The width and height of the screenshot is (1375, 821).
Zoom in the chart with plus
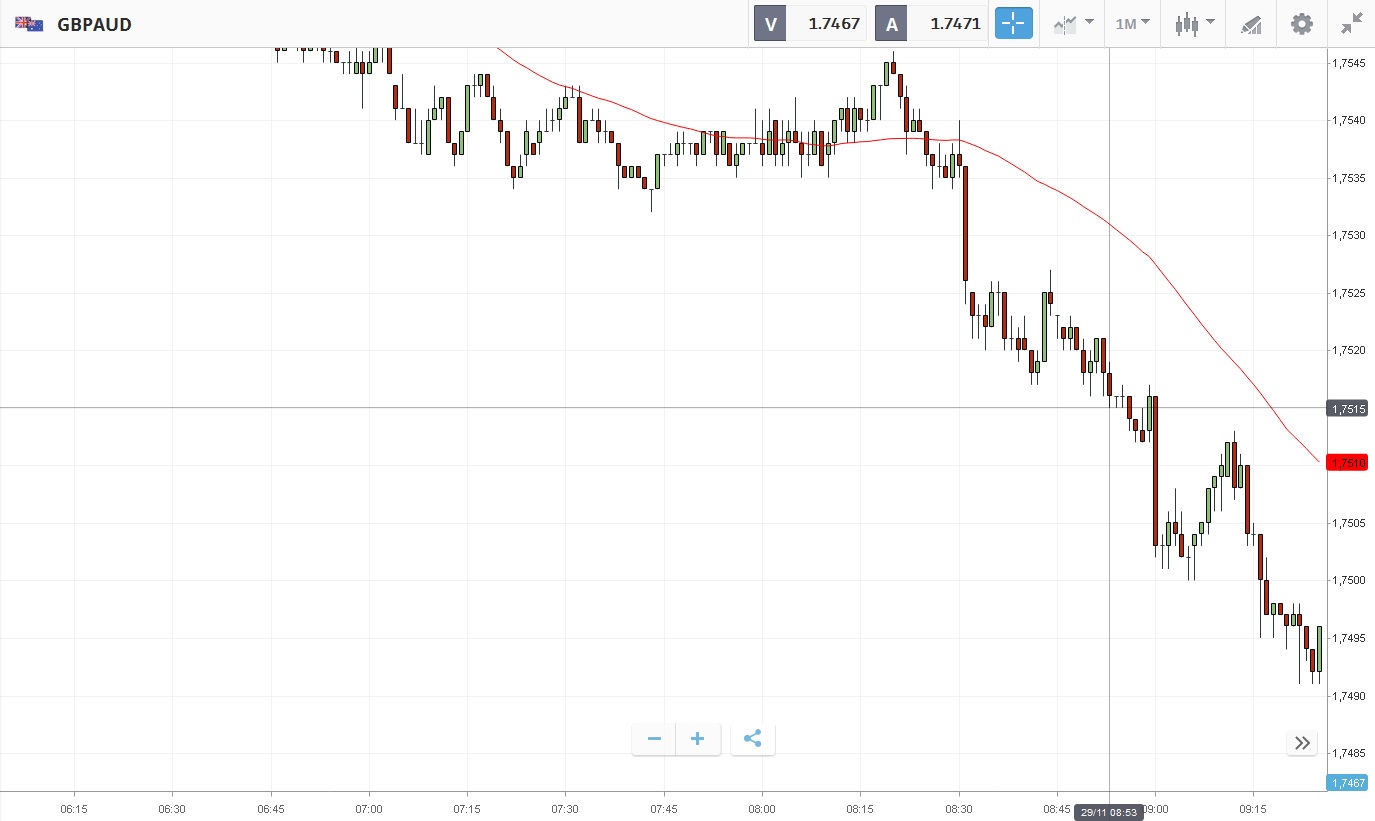point(698,739)
